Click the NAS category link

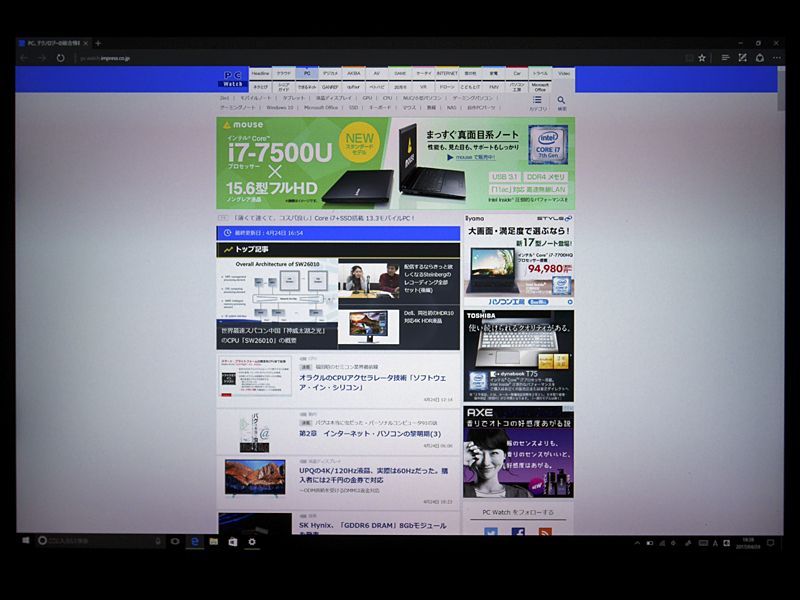[x=451, y=108]
